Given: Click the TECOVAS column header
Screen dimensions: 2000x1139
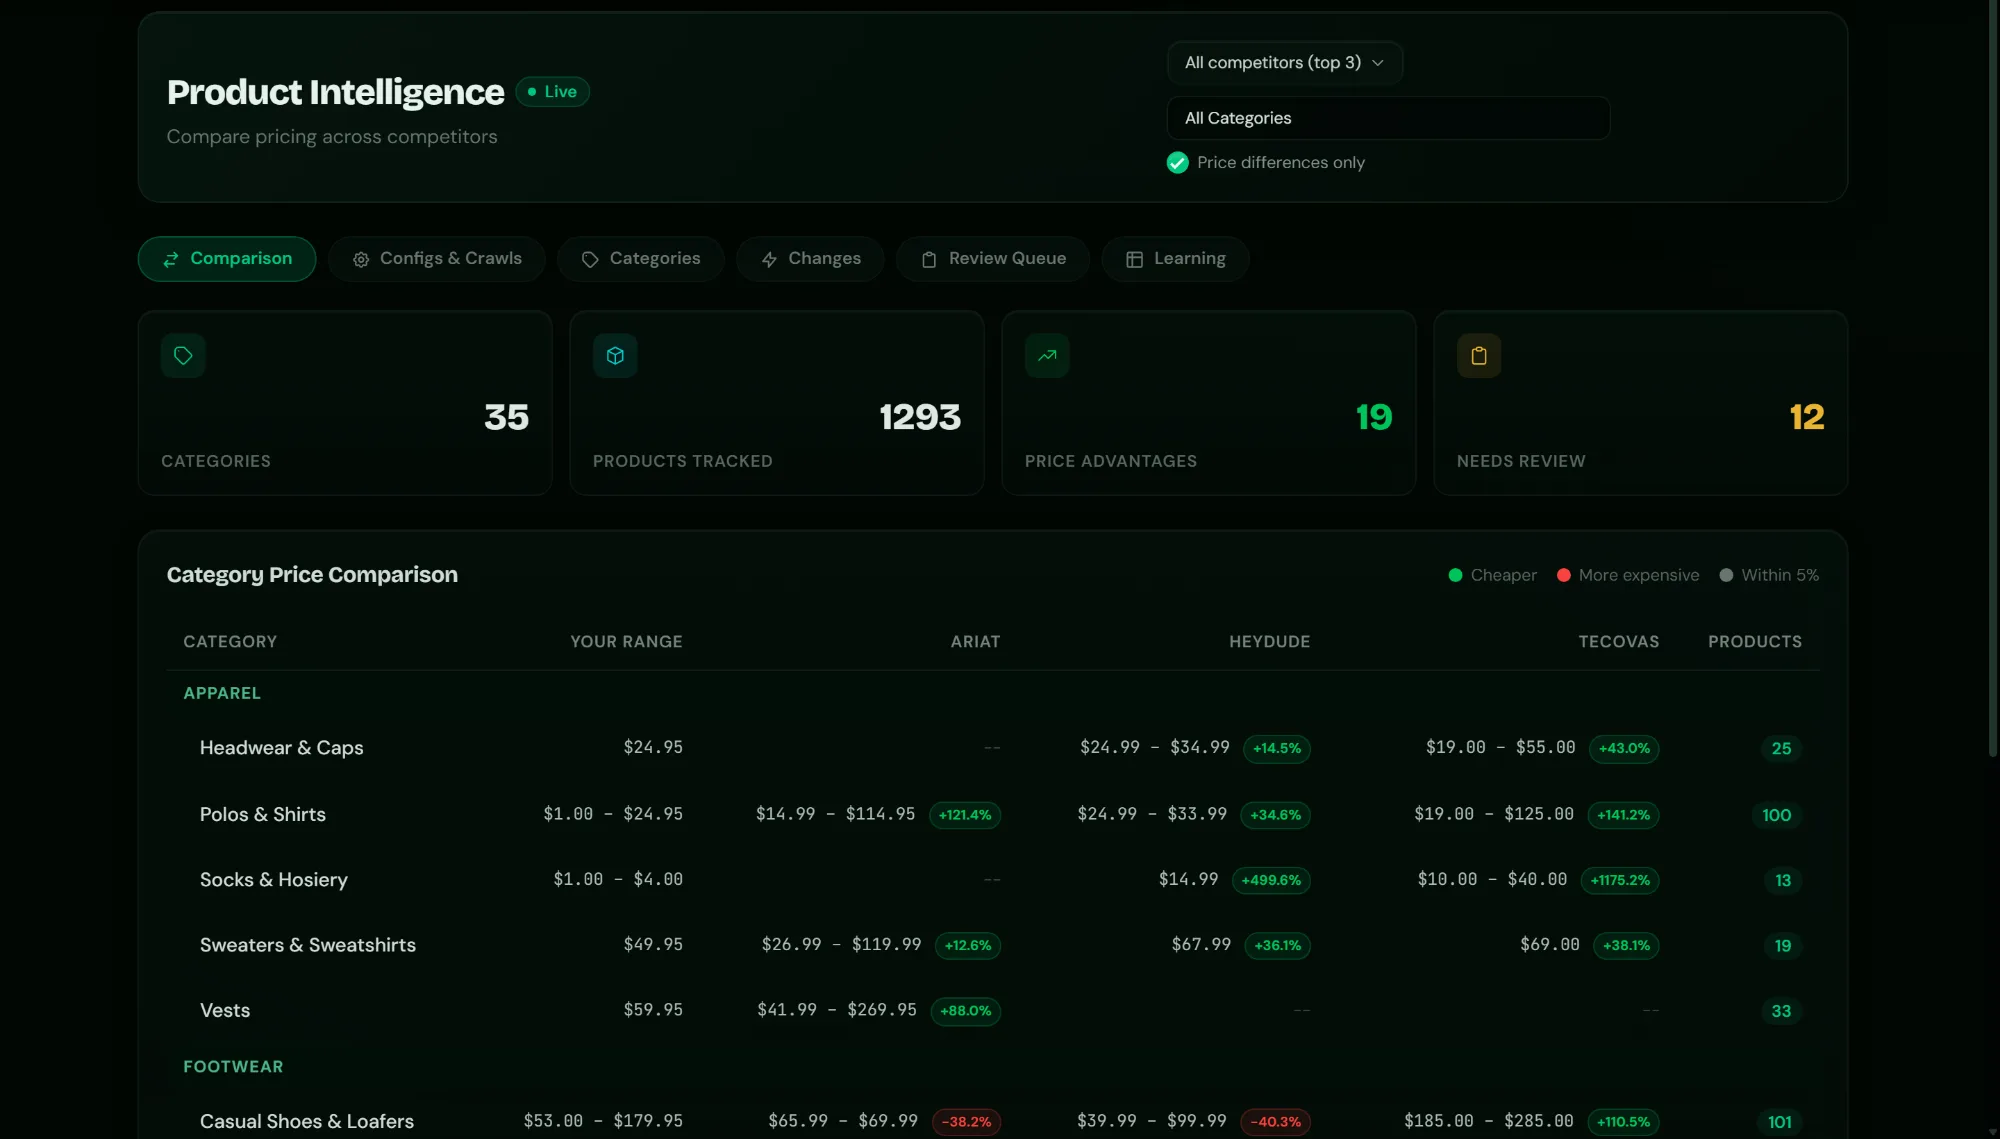Looking at the screenshot, I should tap(1618, 642).
